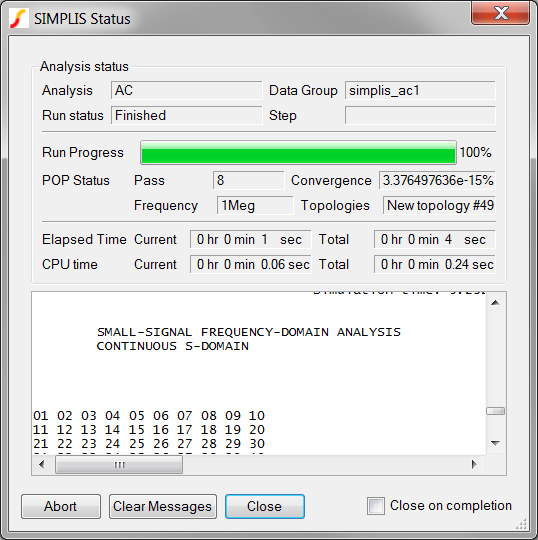Viewport: 538px width, 540px height.
Task: Click the Run status field showing Finished
Action: point(186,115)
